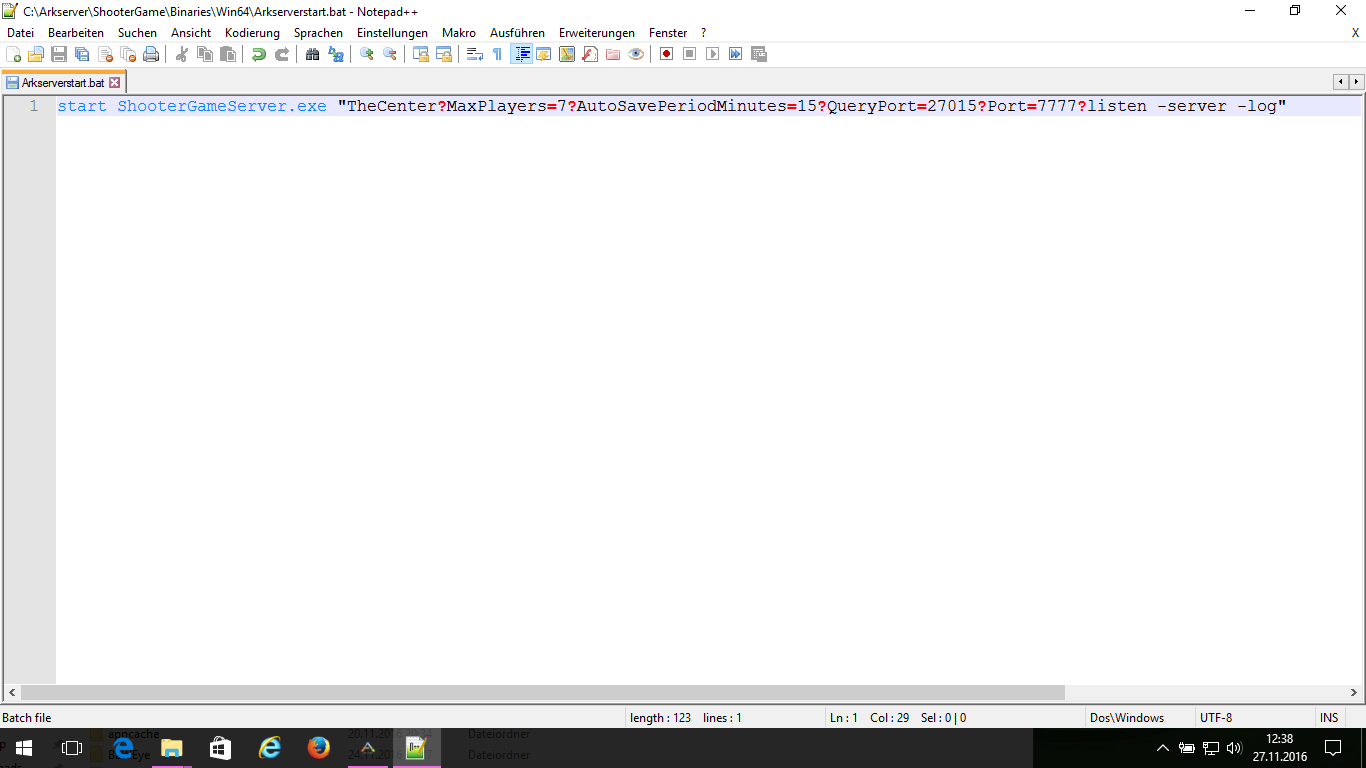
Task: Click the Paste toolbar icon
Action: tap(228, 54)
